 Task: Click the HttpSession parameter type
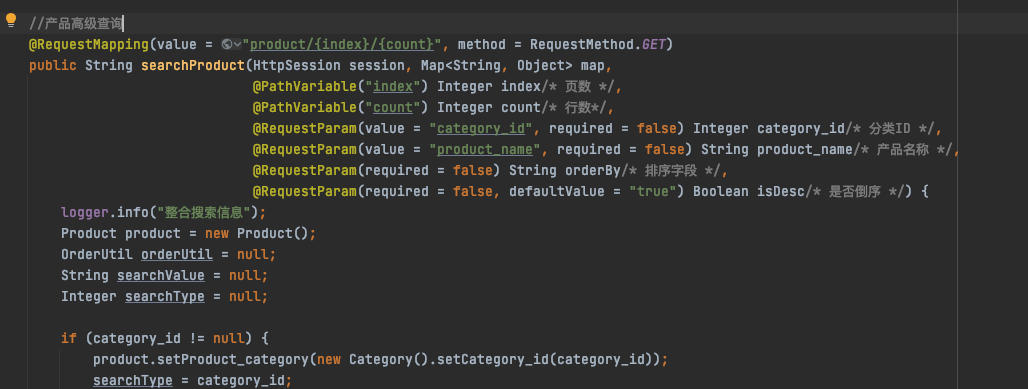click(x=297, y=66)
